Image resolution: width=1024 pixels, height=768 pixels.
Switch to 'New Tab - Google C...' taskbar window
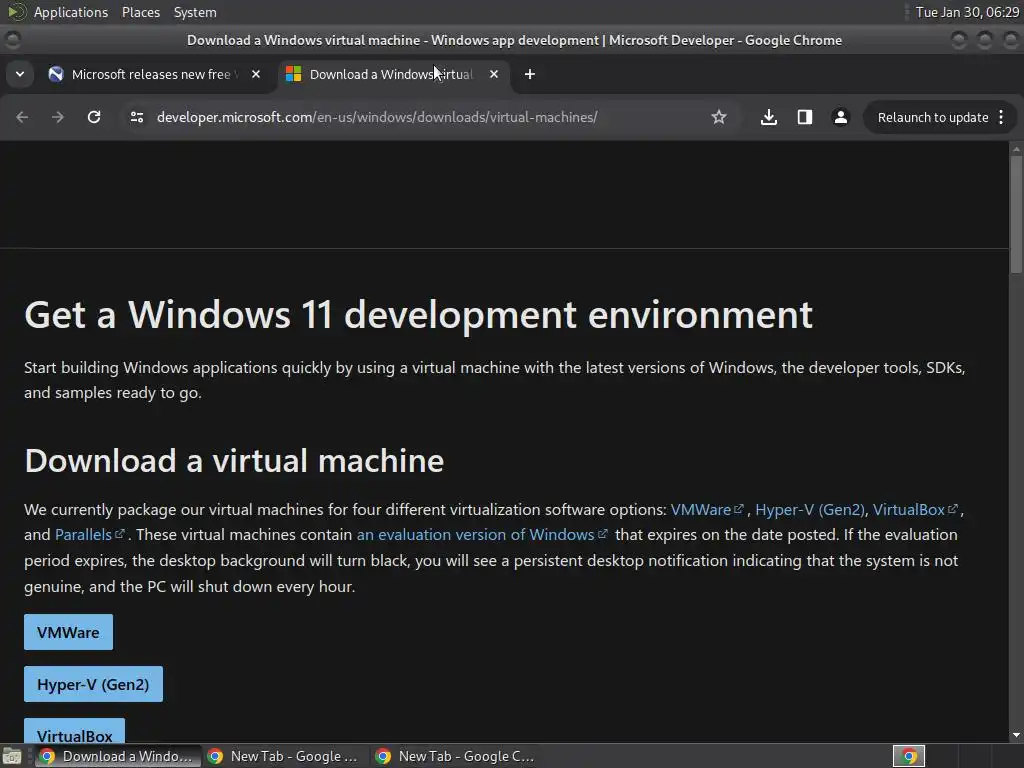tap(455, 756)
